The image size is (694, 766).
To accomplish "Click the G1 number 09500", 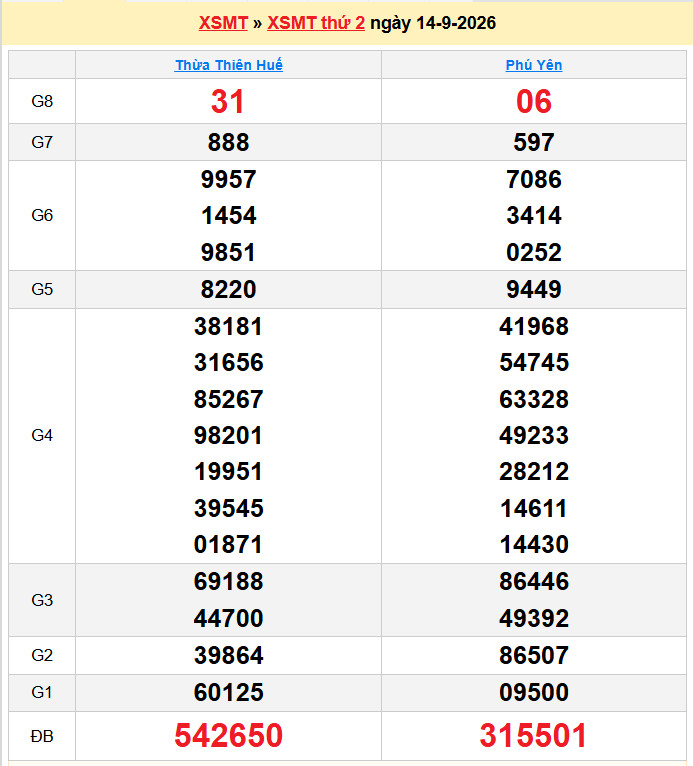I will [534, 692].
